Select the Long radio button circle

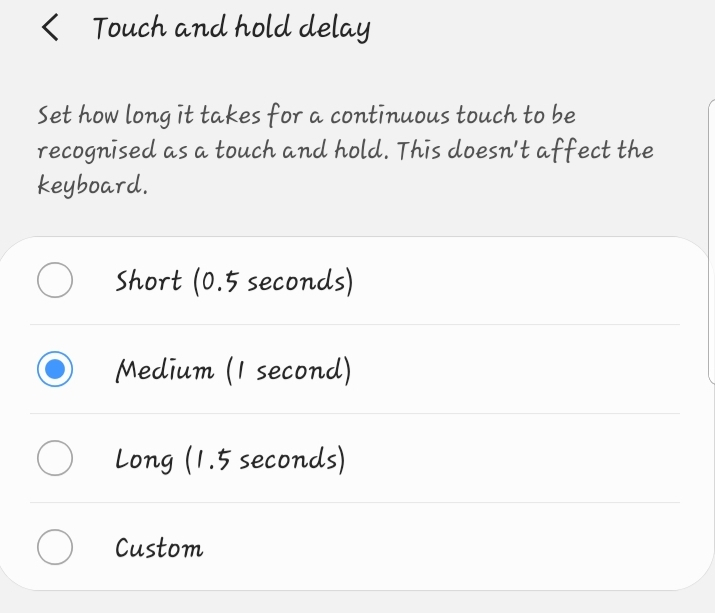click(55, 458)
